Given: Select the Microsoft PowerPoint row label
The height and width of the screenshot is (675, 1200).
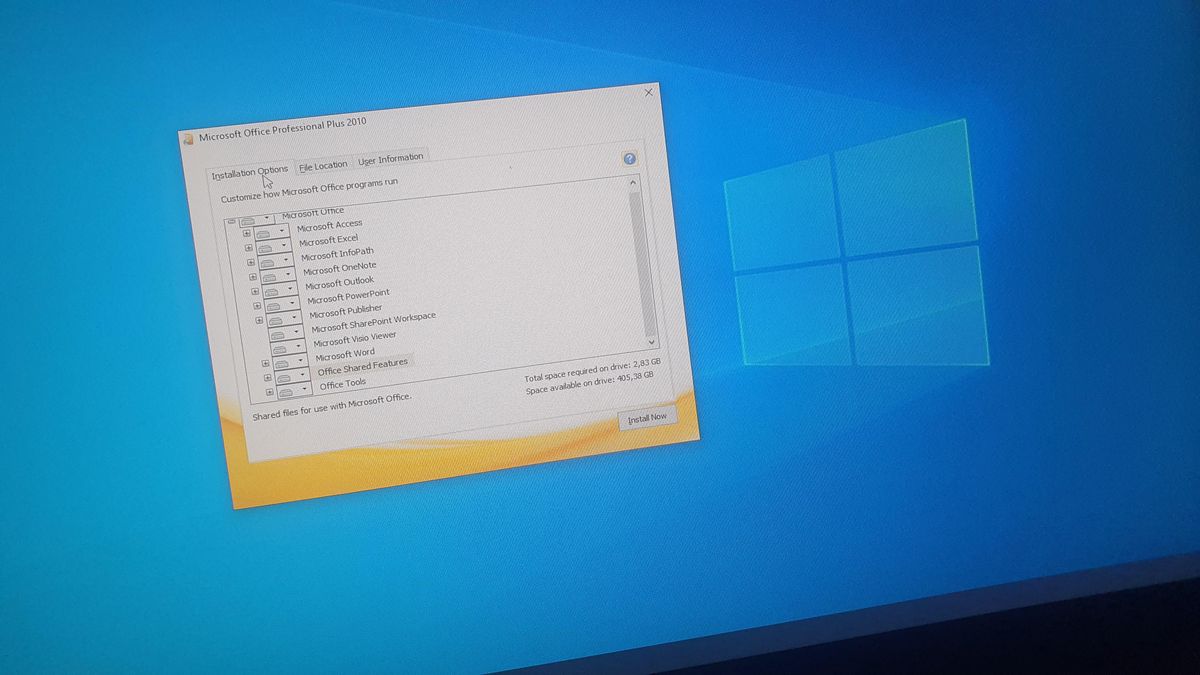Looking at the screenshot, I should [x=349, y=297].
